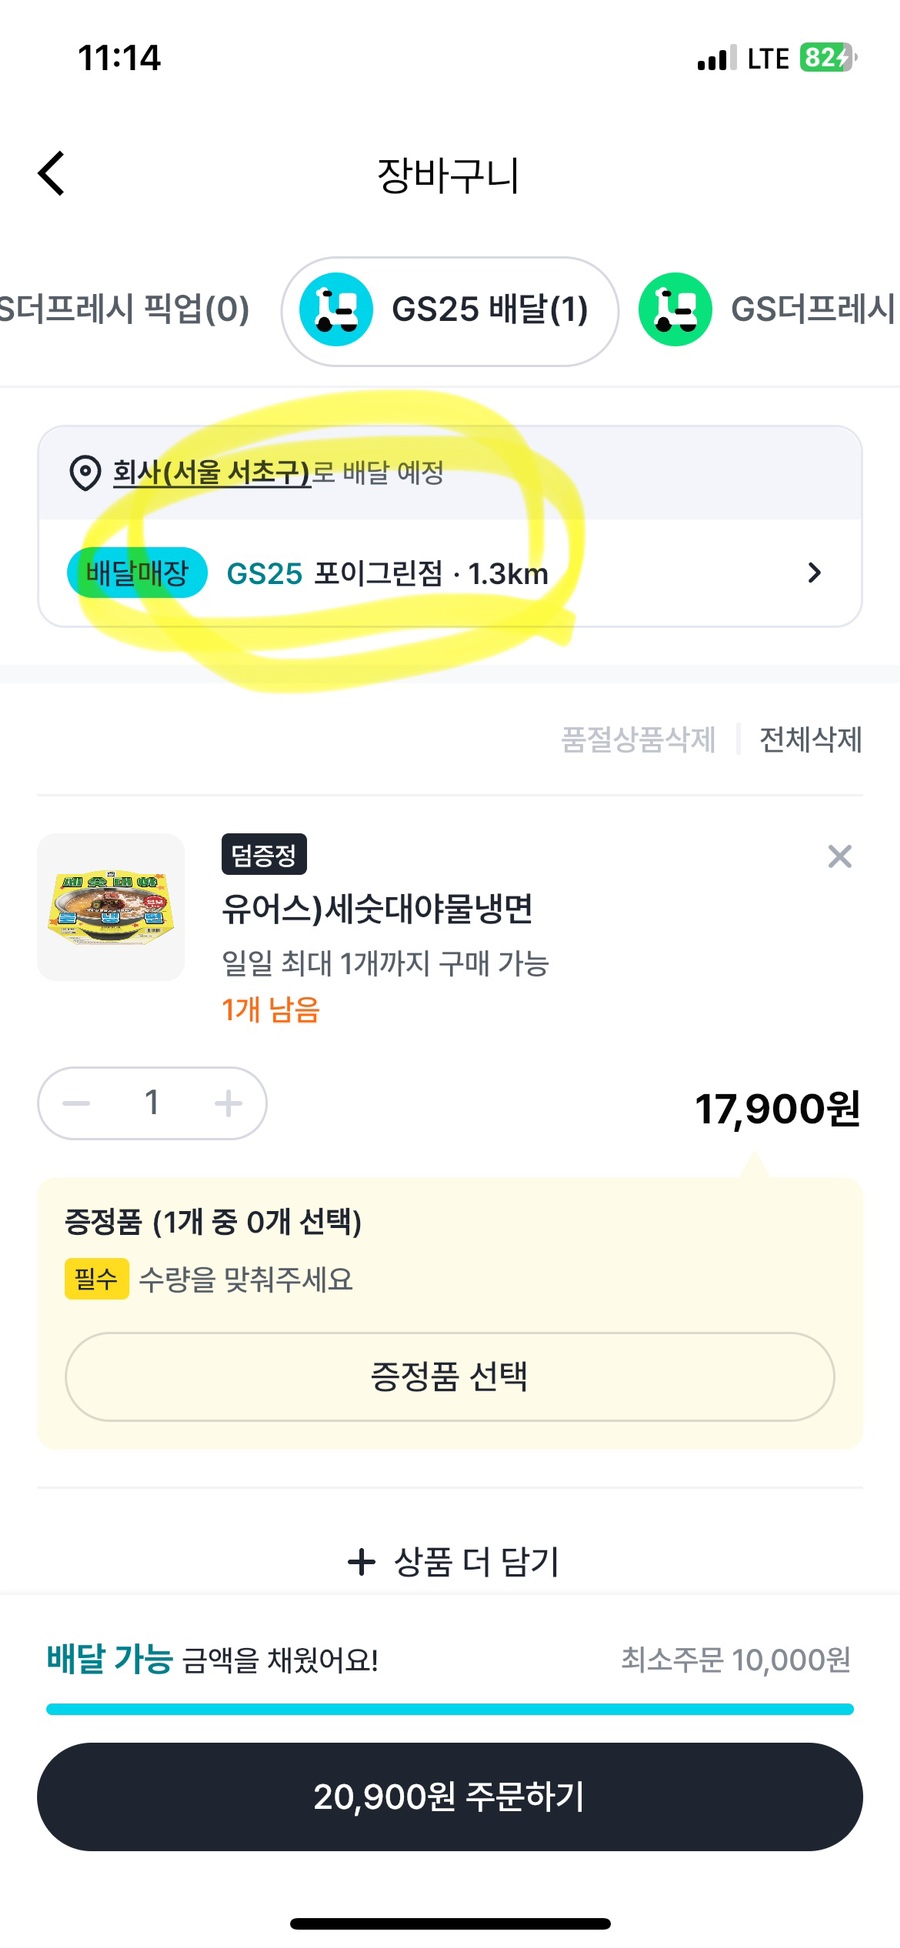Viewport: 900px width, 1948px height.
Task: Tap 품절상품삭제 to delete sold-out items
Action: tap(638, 739)
